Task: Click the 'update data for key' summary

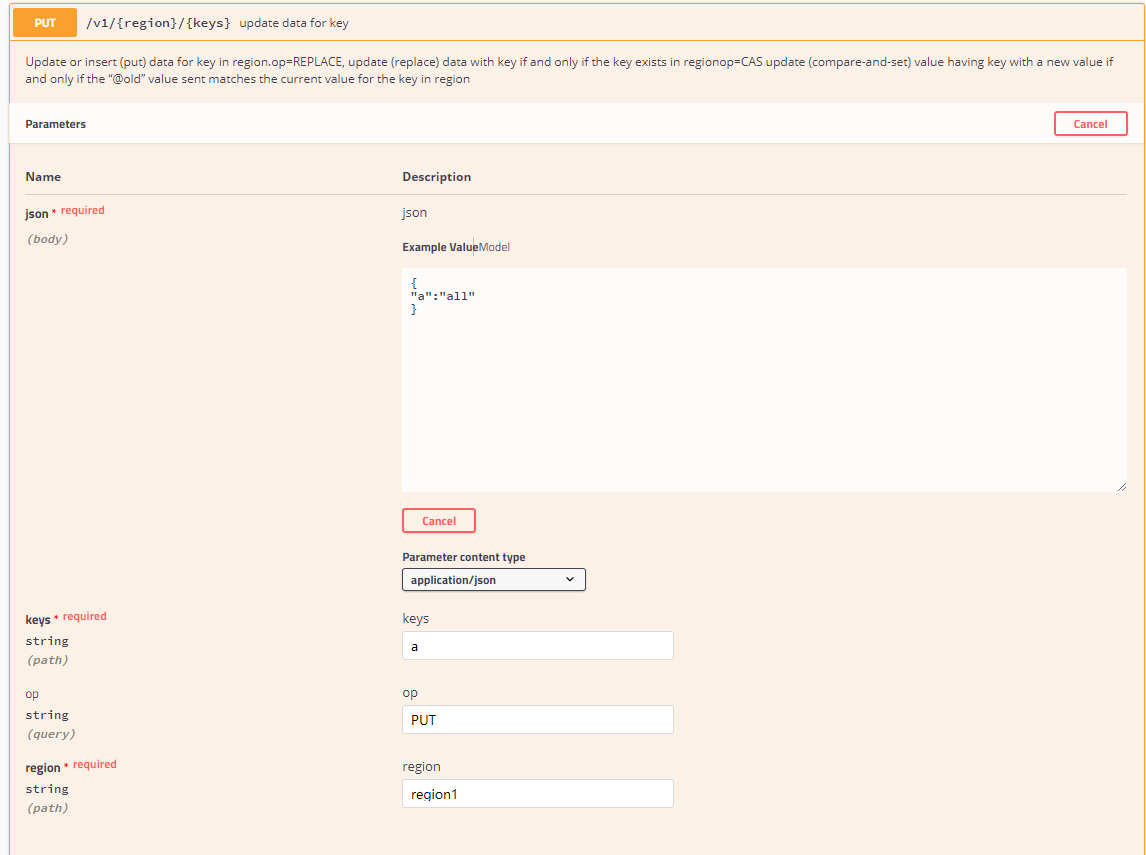Action: pyautogui.click(x=294, y=22)
